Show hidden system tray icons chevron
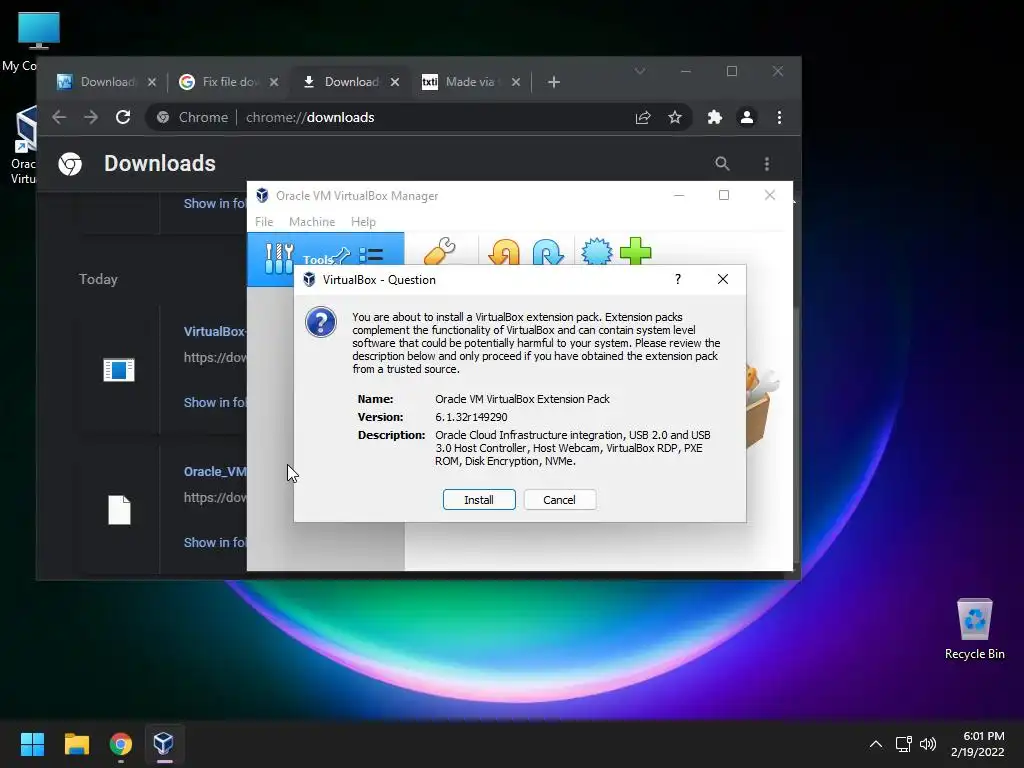The width and height of the screenshot is (1024, 768). coord(876,744)
